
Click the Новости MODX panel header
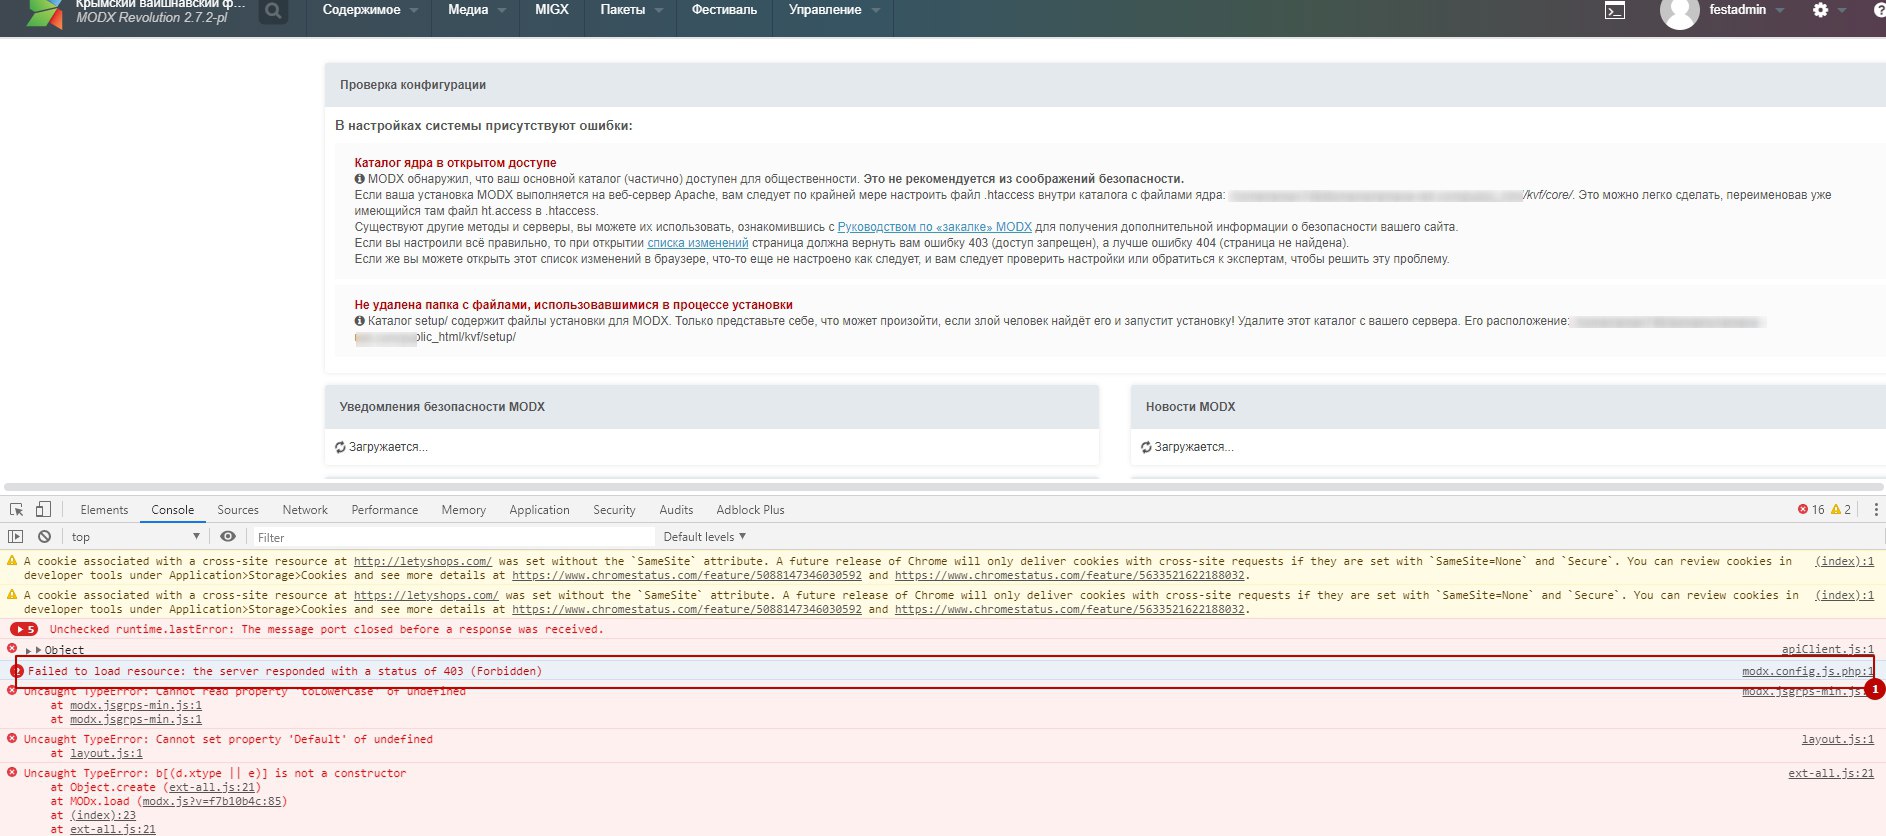point(1508,407)
